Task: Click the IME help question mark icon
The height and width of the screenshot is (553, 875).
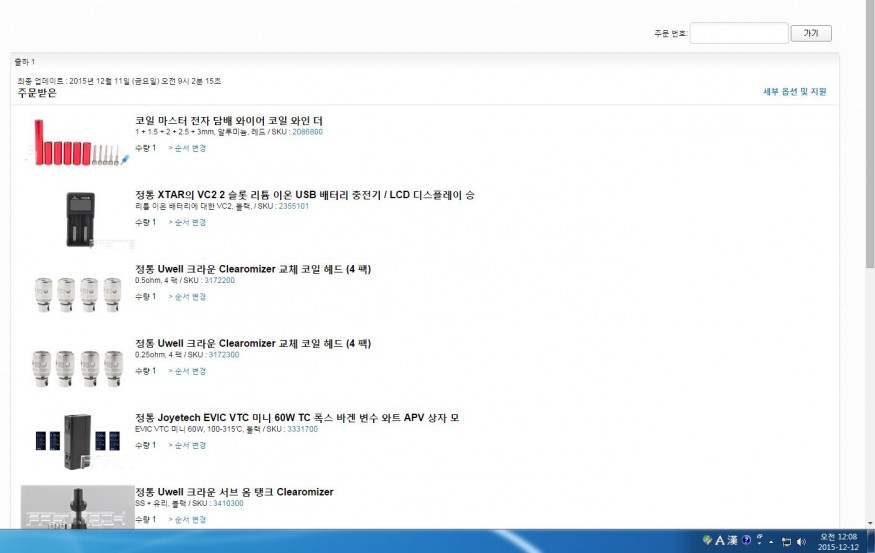Action: pyautogui.click(x=746, y=541)
